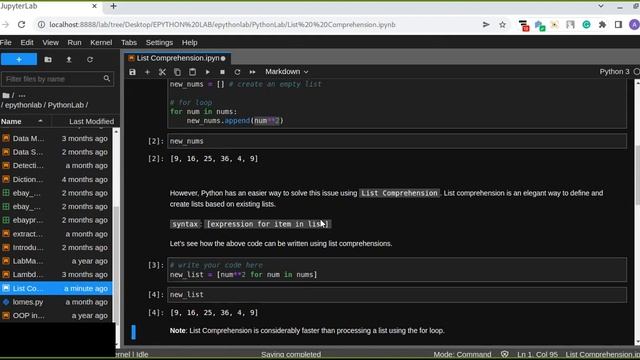This screenshot has height=360, width=640.
Task: Expand the breadcrumb ellipsis
Action: pyautogui.click(x=22, y=96)
